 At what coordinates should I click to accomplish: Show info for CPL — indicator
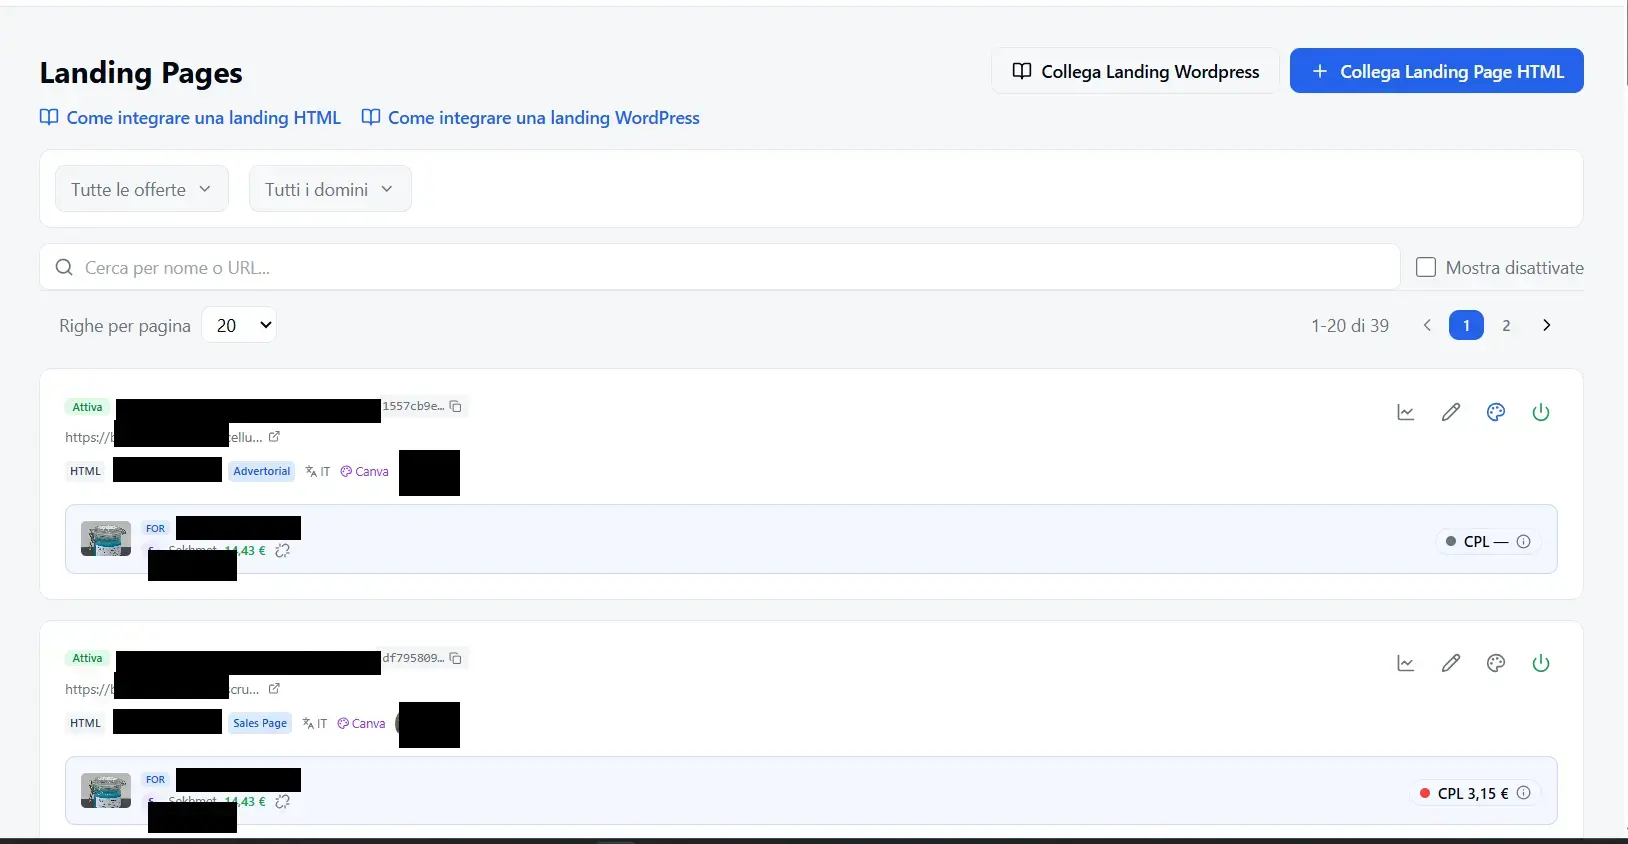pos(1524,542)
